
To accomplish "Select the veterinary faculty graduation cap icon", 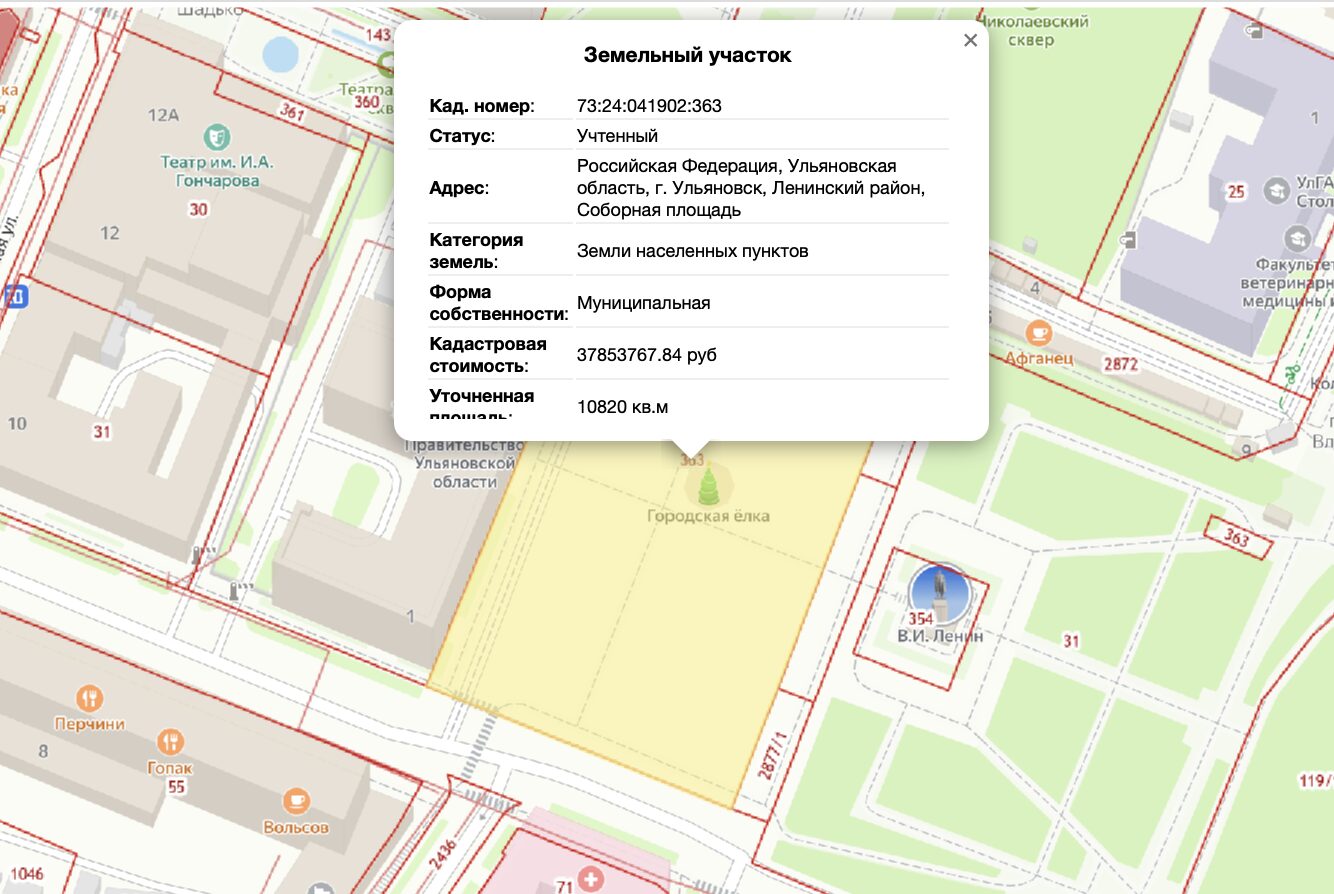I will point(1297,238).
